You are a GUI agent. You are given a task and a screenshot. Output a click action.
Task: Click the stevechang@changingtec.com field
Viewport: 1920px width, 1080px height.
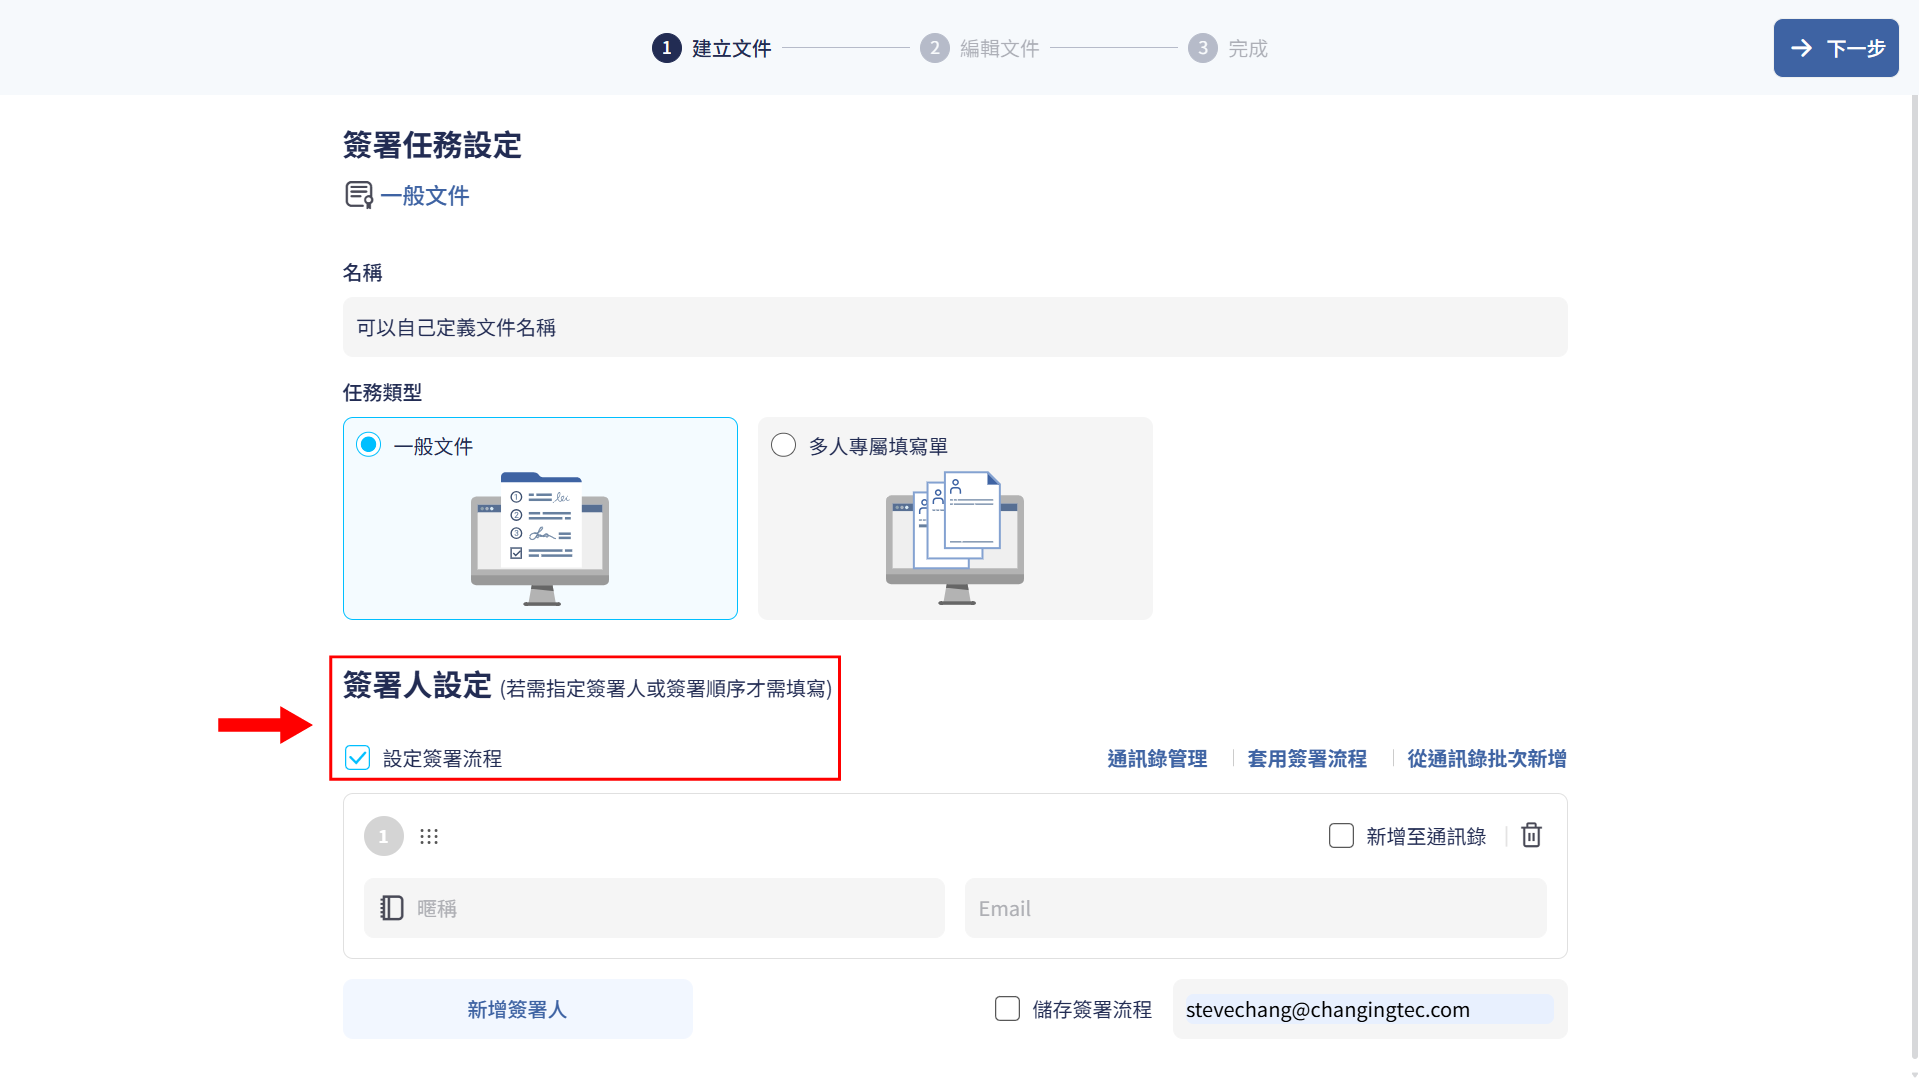point(1370,1009)
